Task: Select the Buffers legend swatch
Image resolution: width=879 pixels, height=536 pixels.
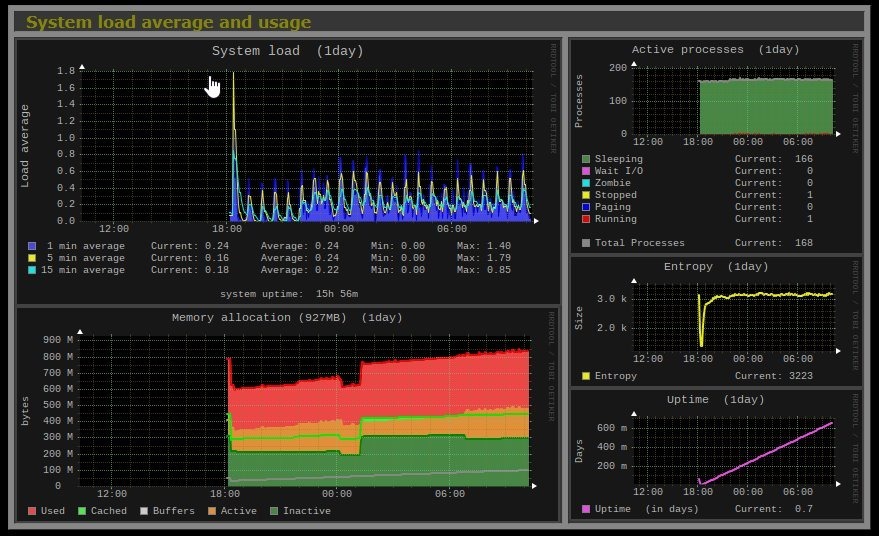Action: (142, 511)
